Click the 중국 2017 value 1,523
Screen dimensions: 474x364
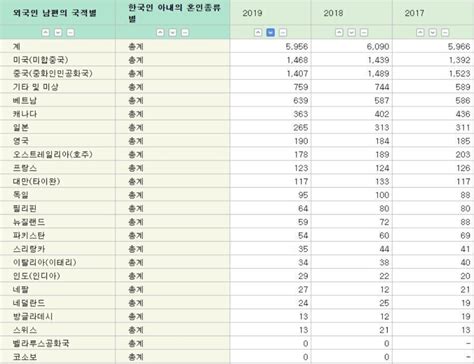460,73
